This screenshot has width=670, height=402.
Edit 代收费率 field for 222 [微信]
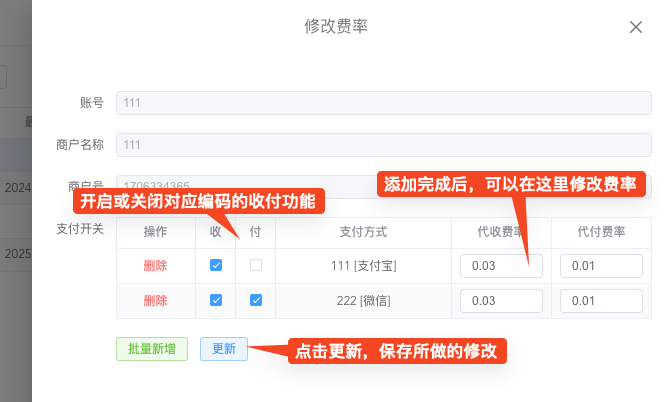pos(501,301)
